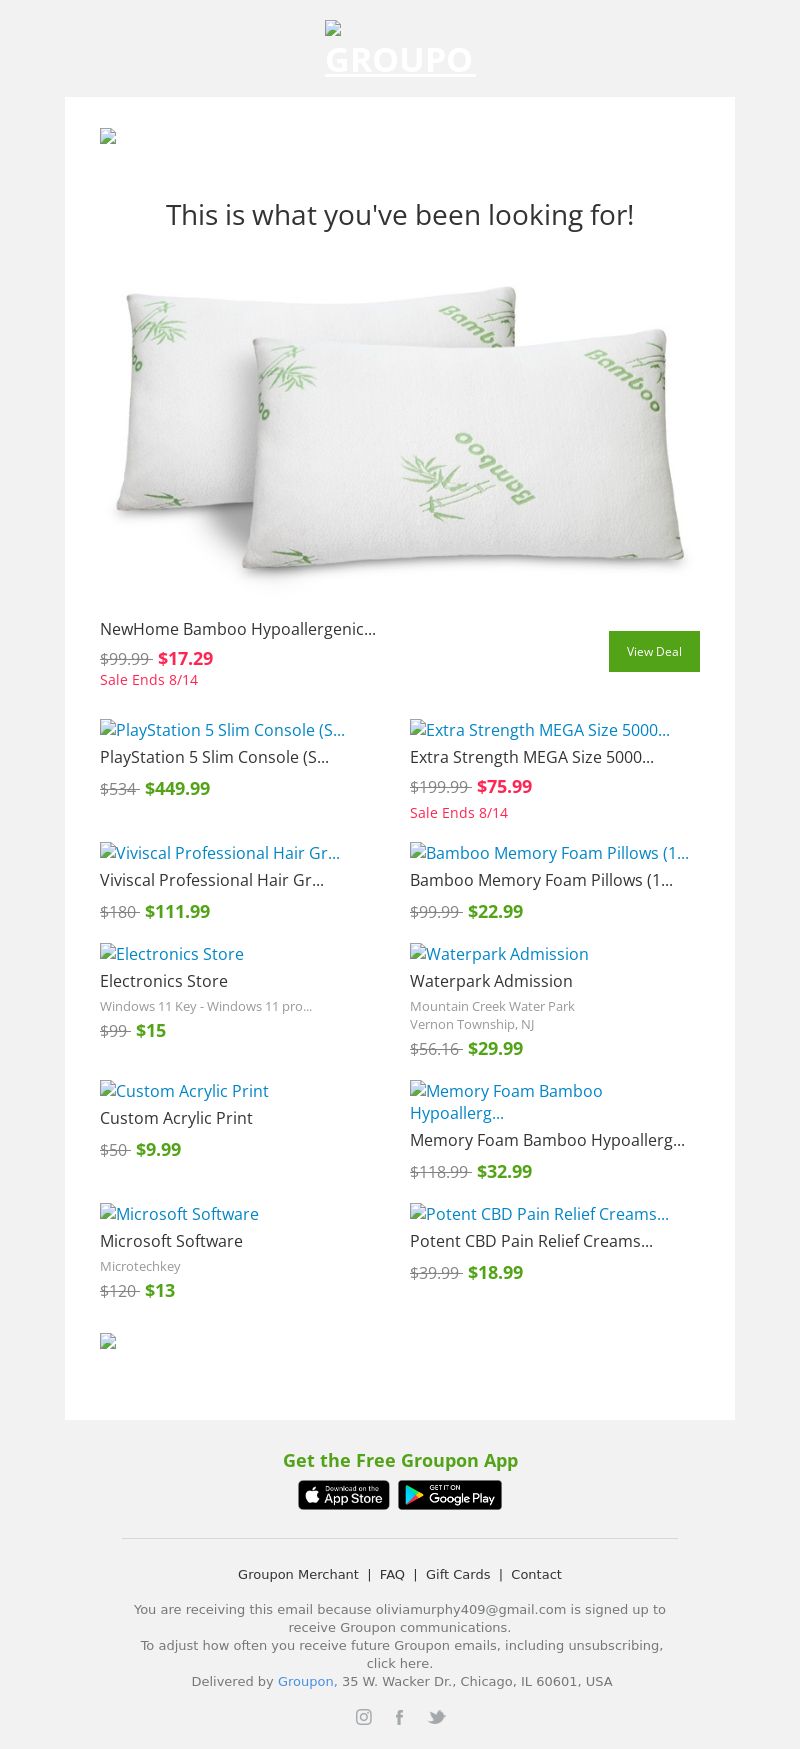The width and height of the screenshot is (800, 1749).
Task: Open the Facebook icon link
Action: coord(399,1717)
